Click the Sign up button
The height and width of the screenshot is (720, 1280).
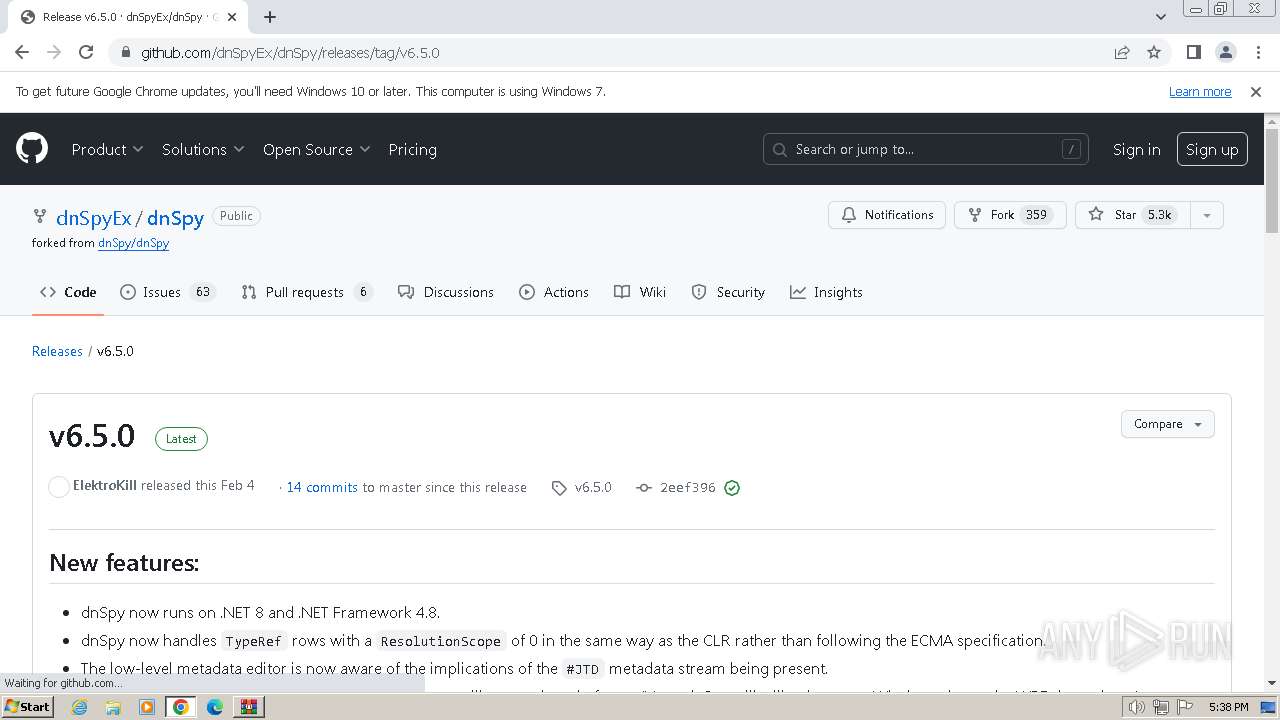[1212, 149]
